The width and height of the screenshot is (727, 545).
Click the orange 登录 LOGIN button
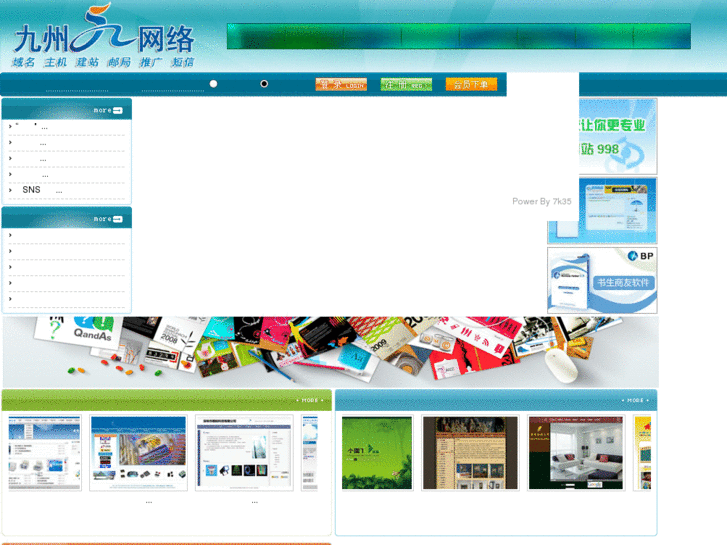pos(341,84)
